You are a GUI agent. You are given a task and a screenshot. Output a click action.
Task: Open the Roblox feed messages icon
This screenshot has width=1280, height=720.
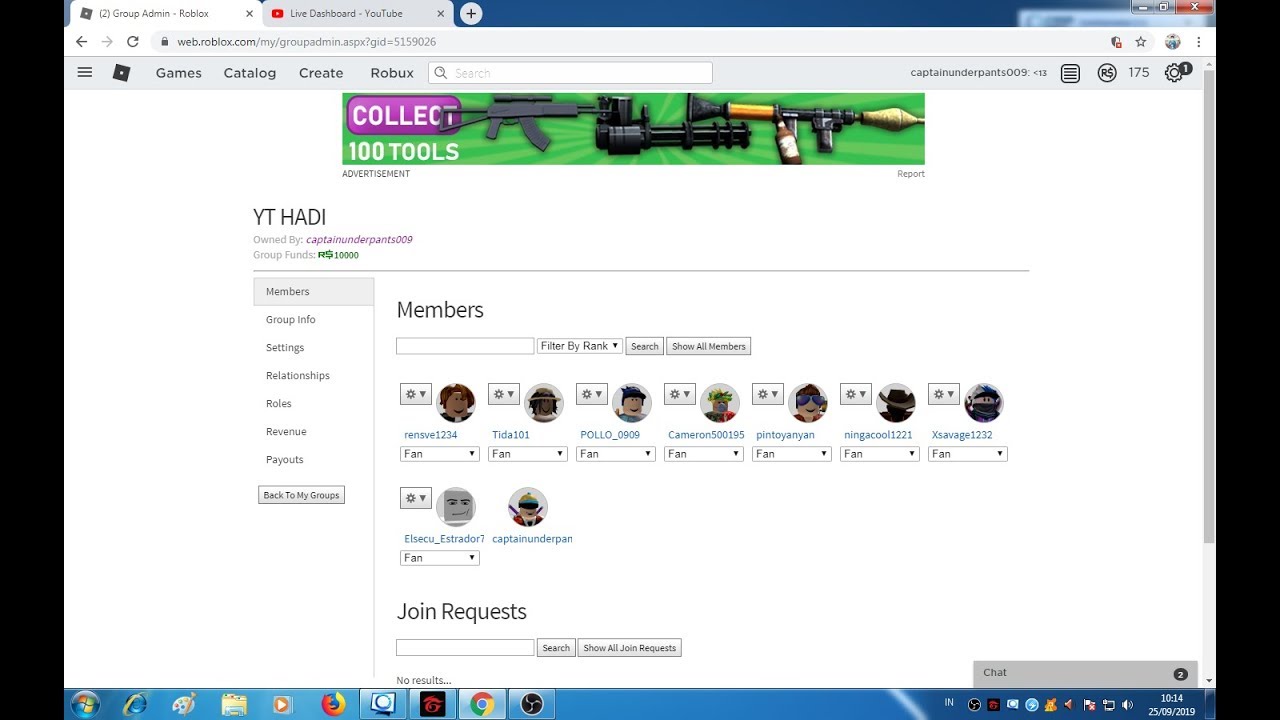pos(1070,73)
